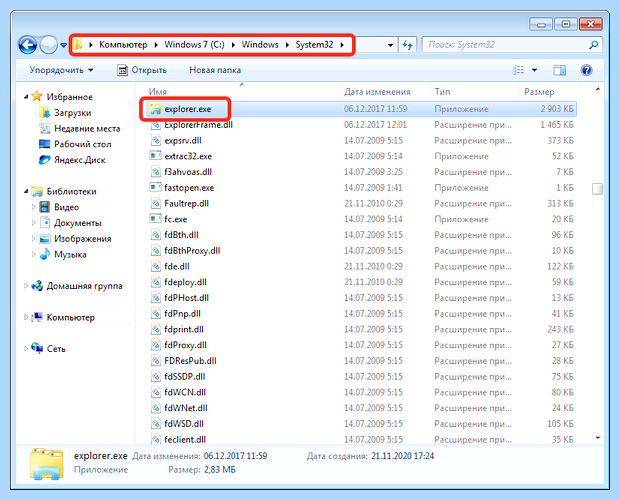This screenshot has width=620, height=500.
Task: Sort by the Размер column header
Action: pyautogui.click(x=539, y=92)
